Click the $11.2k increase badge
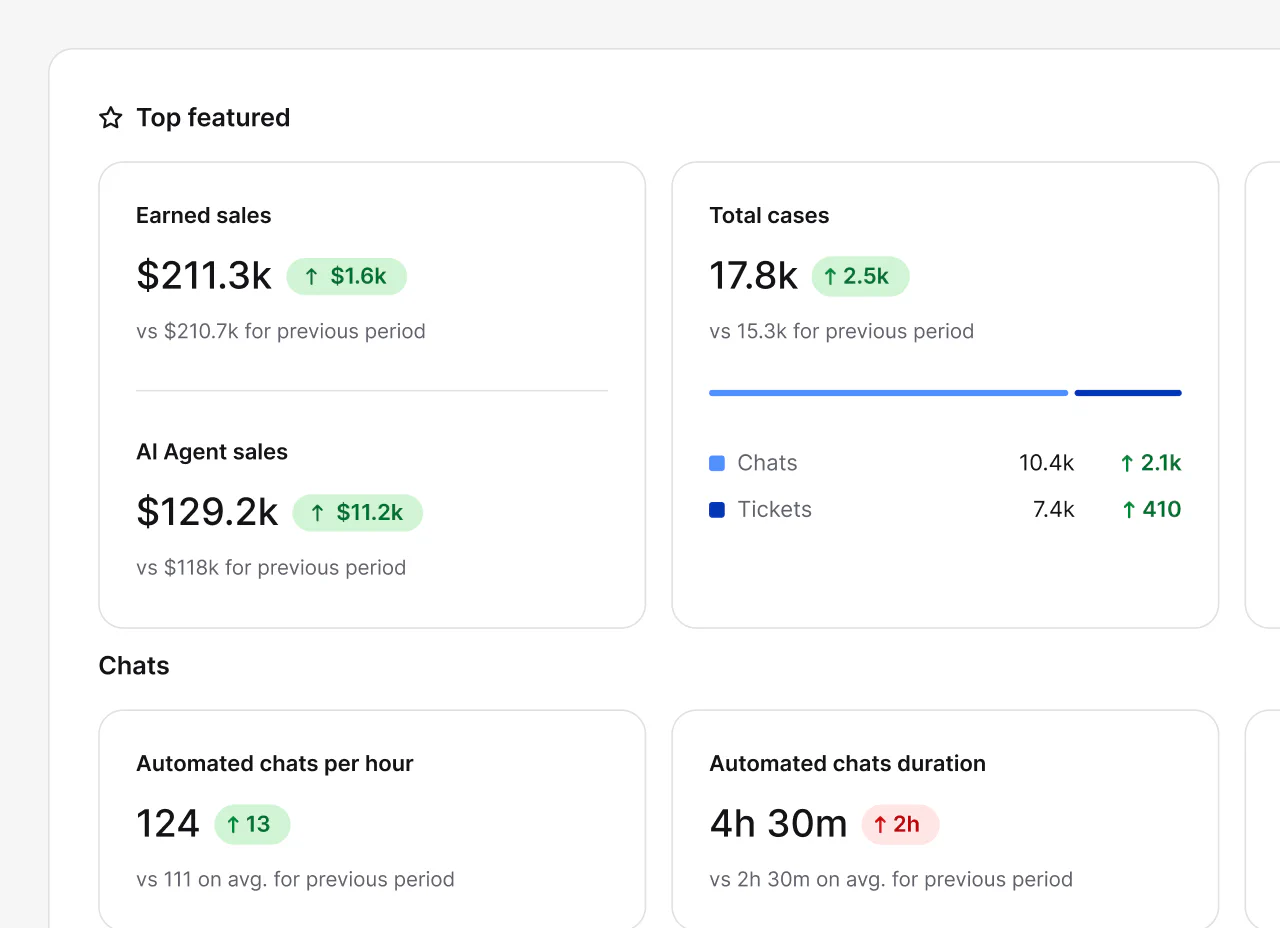 (x=357, y=513)
